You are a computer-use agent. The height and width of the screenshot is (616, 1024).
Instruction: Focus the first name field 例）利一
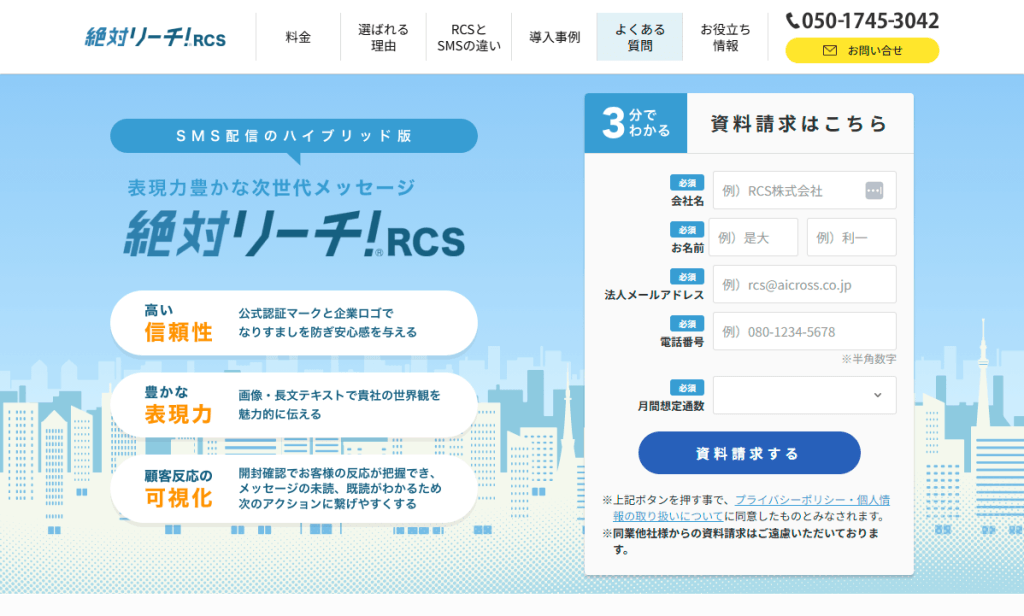(851, 237)
